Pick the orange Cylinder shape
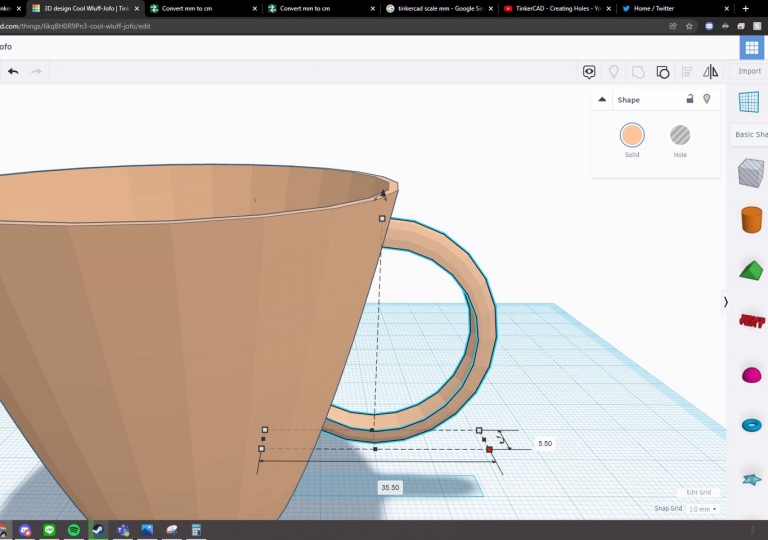Screen dimensions: 768x540 (751, 220)
